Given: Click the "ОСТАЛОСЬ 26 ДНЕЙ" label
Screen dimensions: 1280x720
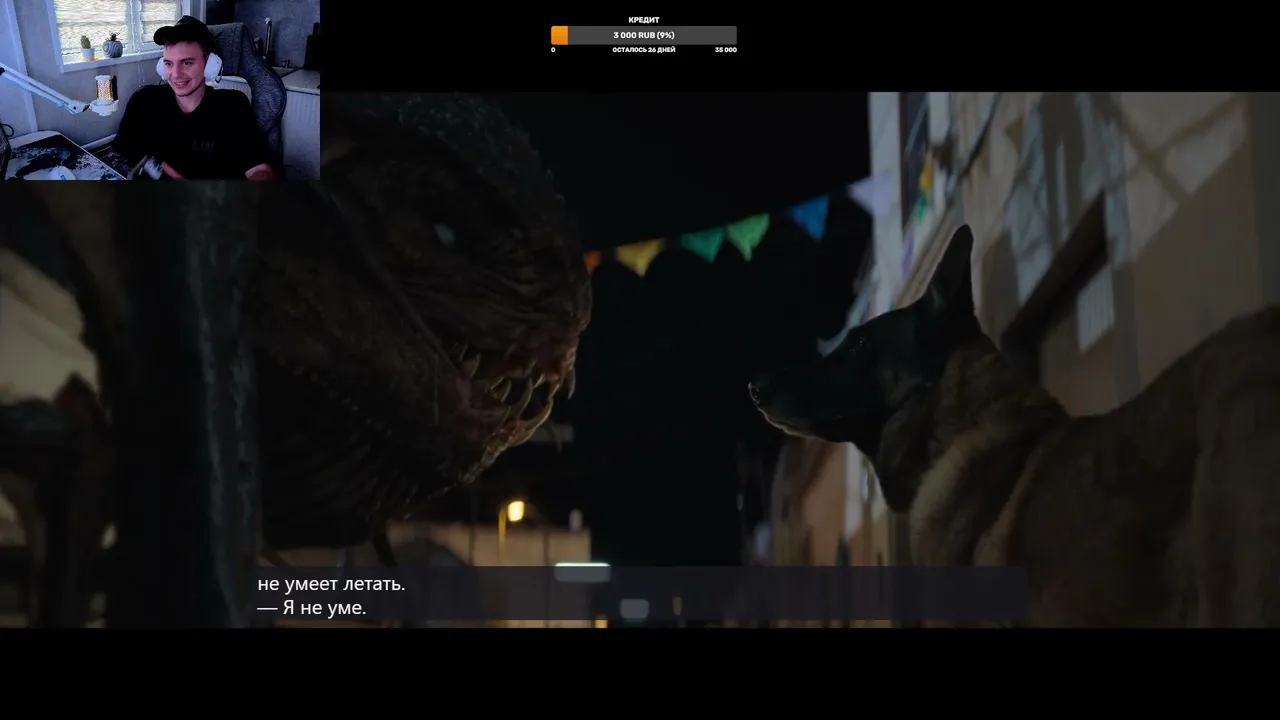Looking at the screenshot, I should (644, 50).
